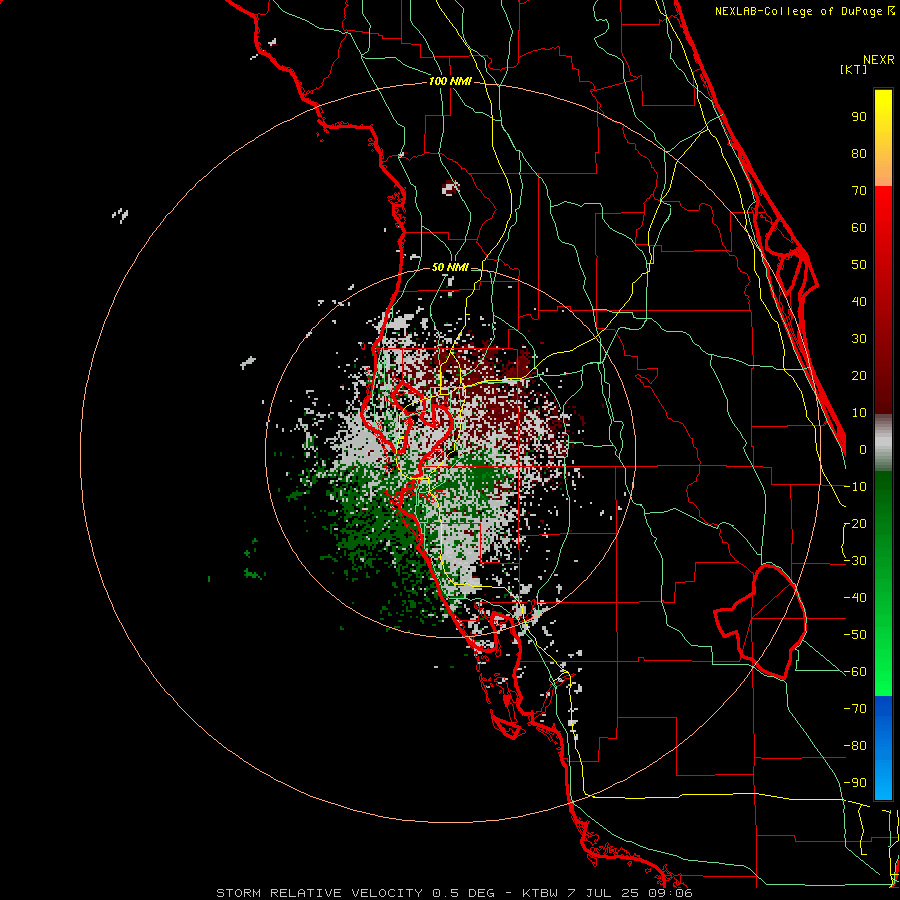Click the 70 value on the velocity scale
Viewport: 900px width, 900px height.
tap(859, 191)
